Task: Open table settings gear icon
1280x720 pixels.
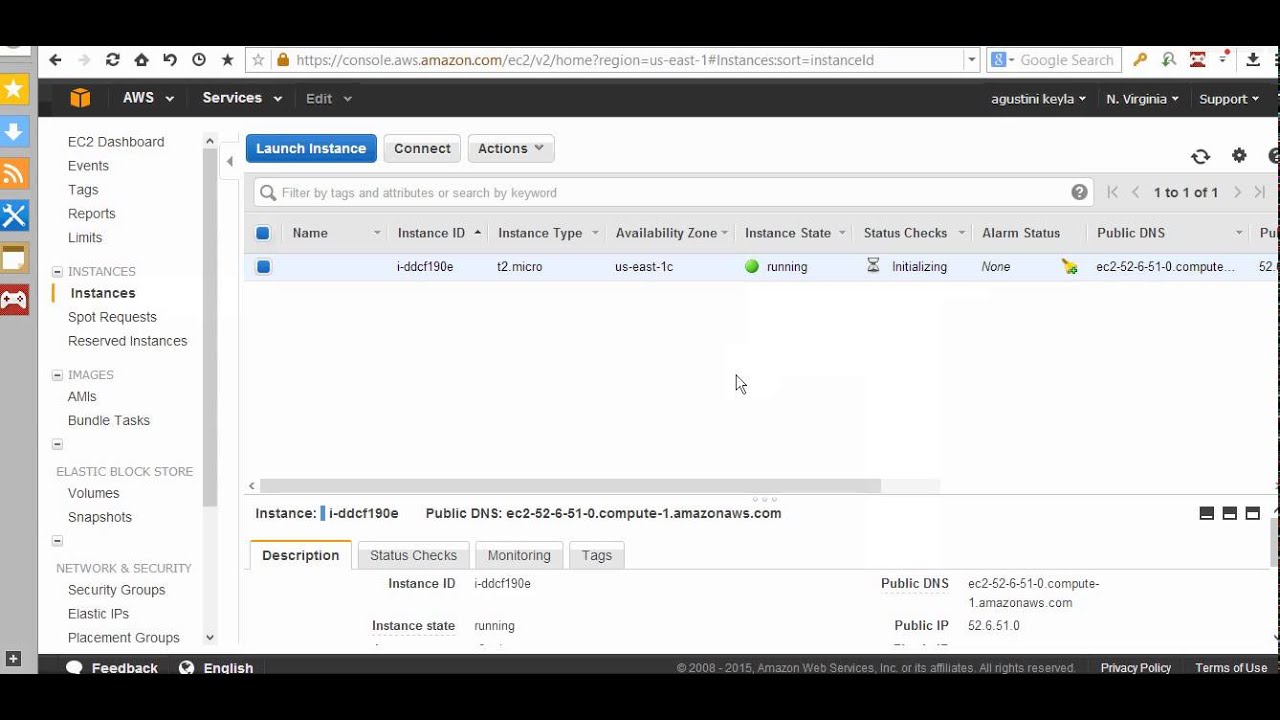Action: click(1239, 155)
